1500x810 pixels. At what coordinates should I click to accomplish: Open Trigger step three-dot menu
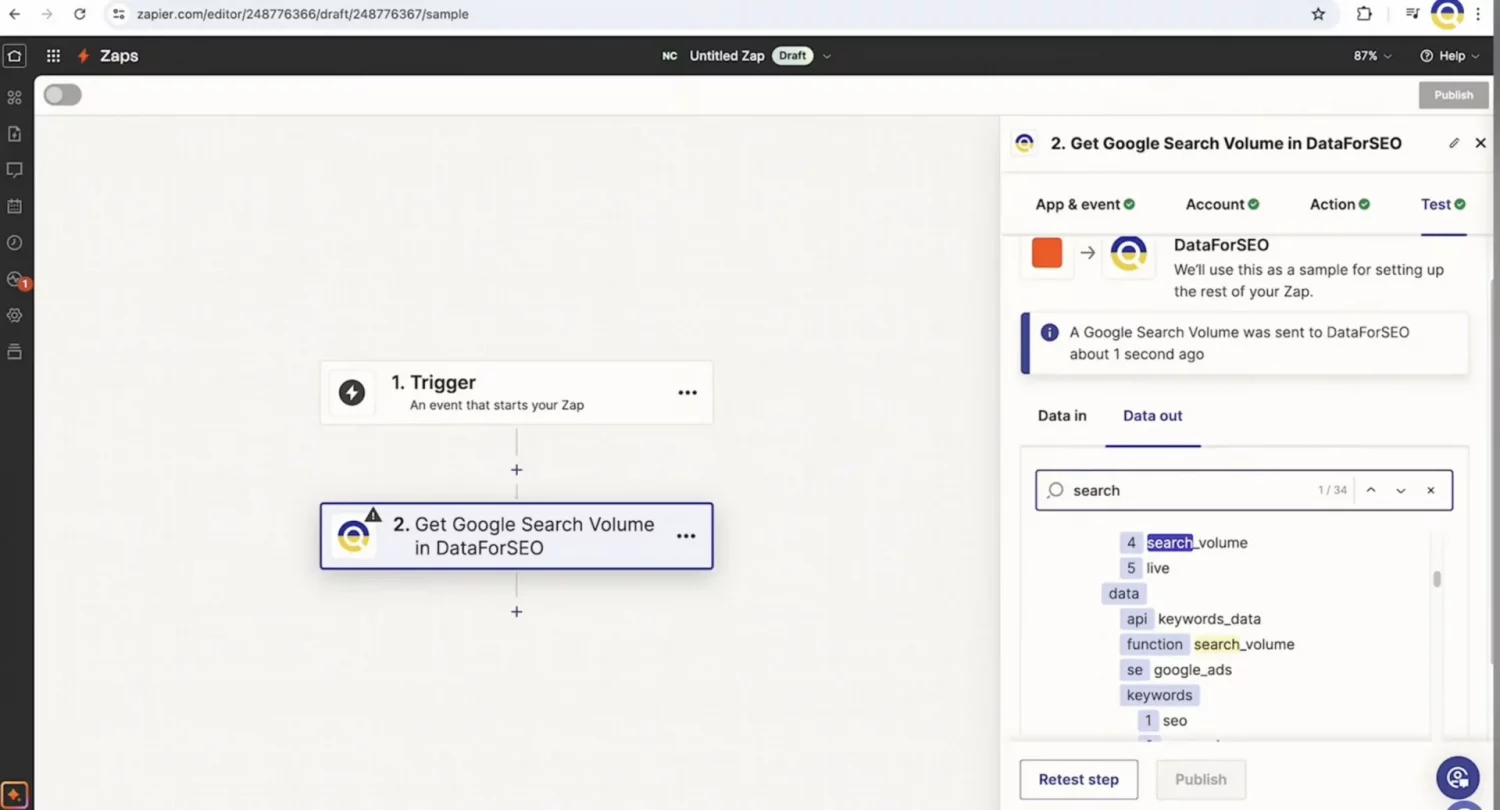[x=687, y=393]
